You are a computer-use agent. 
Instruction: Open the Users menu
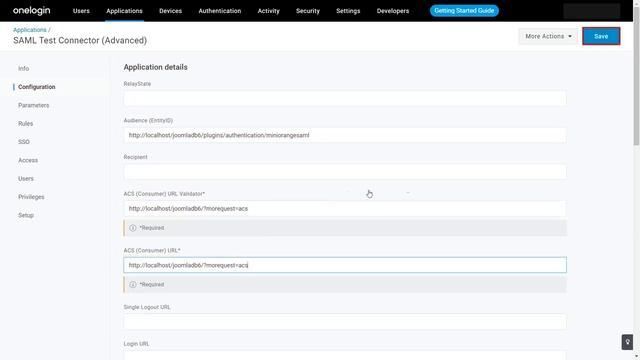(81, 11)
